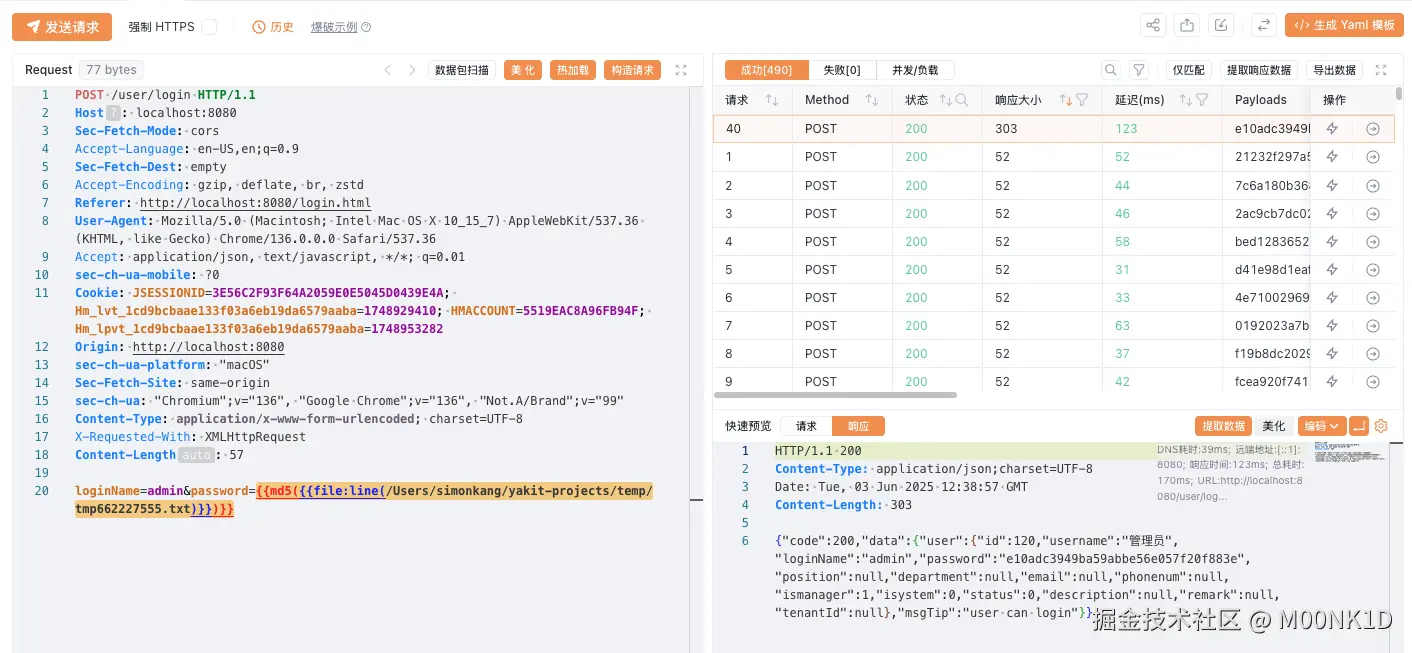Image resolution: width=1412 pixels, height=653 pixels.
Task: Click the 63 latency value in request 7's row
Action: point(1122,325)
